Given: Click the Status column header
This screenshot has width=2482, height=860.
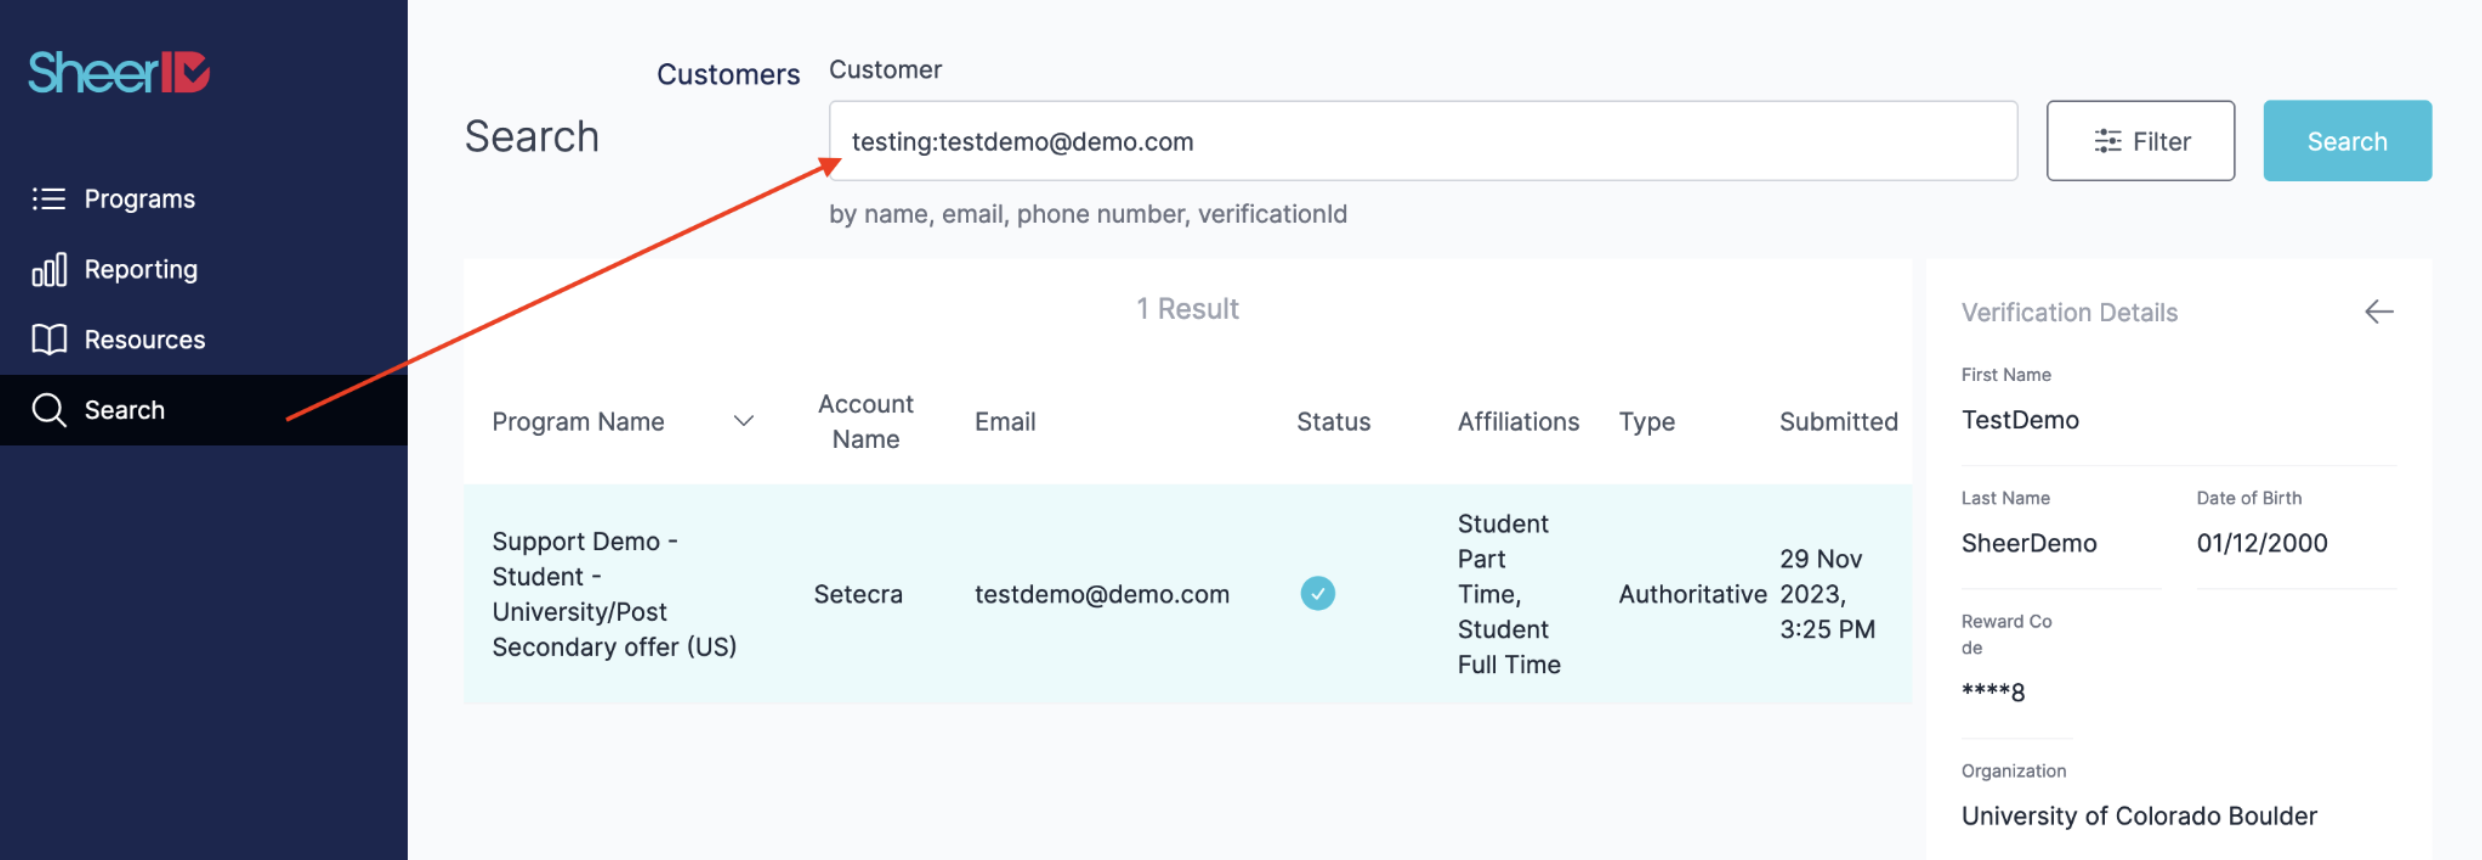Looking at the screenshot, I should tap(1333, 421).
